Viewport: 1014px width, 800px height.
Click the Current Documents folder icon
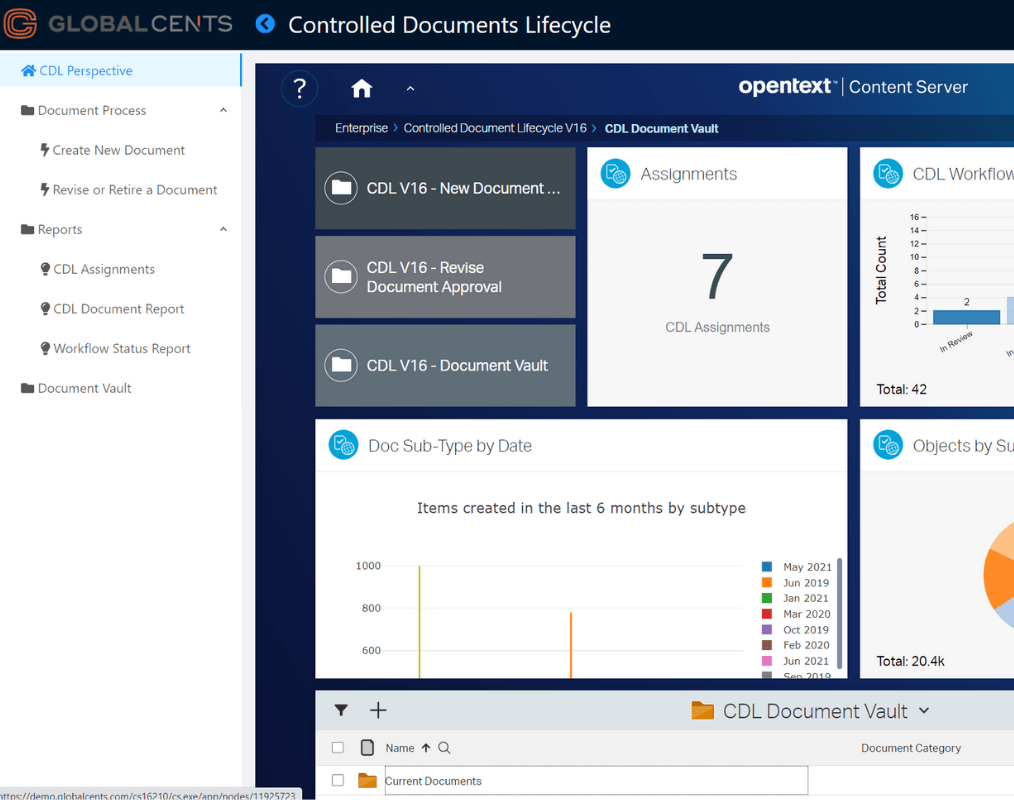point(367,780)
